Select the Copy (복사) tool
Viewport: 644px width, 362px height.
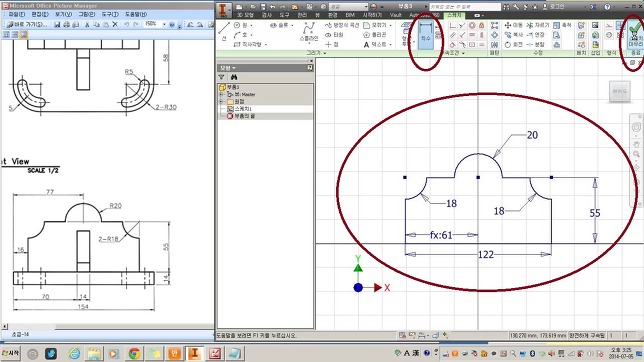tap(513, 35)
